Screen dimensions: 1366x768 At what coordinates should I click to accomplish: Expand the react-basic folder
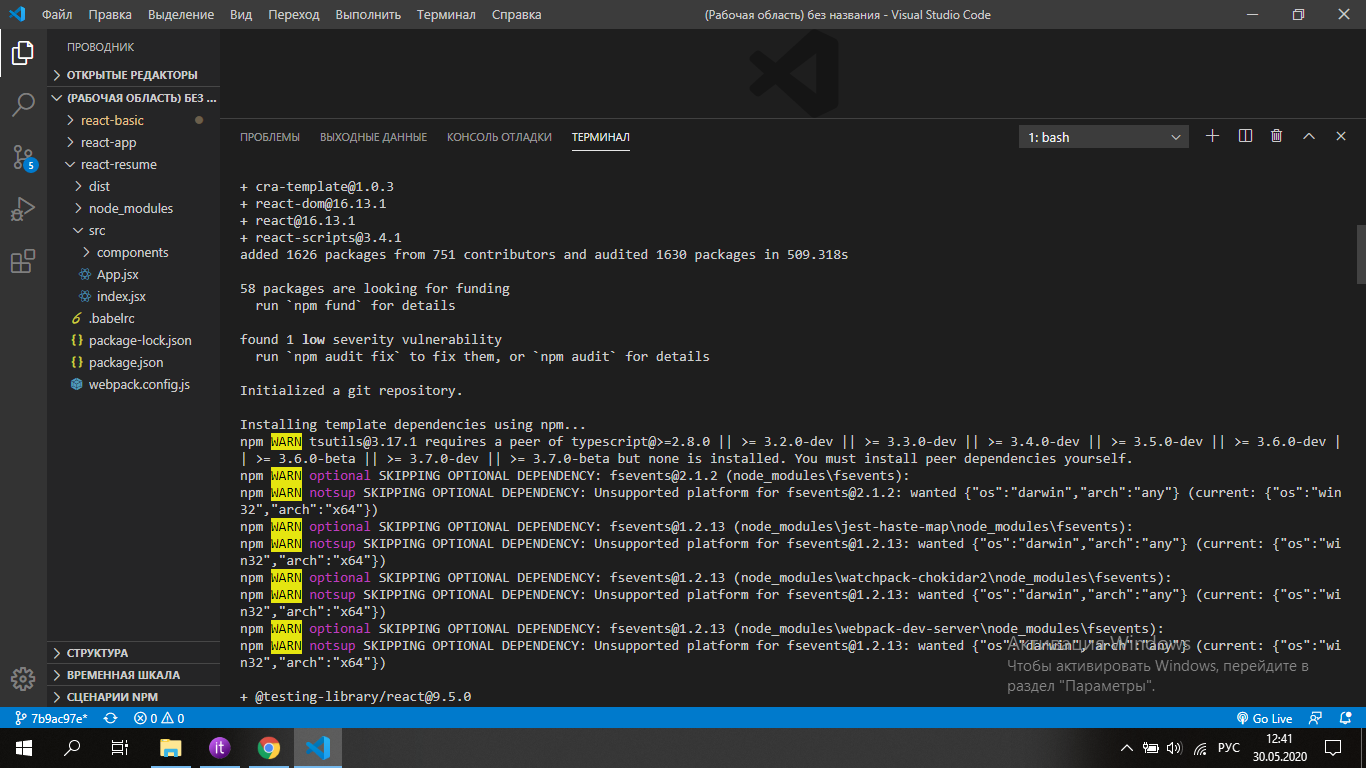click(134, 120)
